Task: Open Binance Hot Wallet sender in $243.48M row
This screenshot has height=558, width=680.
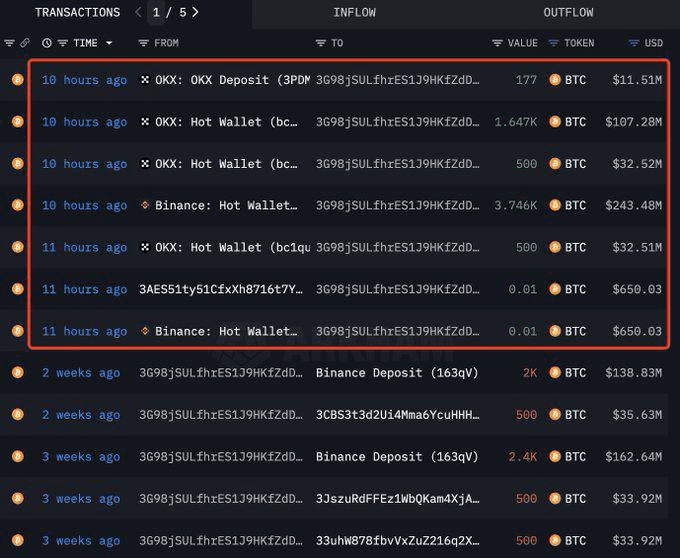Action: tap(226, 205)
